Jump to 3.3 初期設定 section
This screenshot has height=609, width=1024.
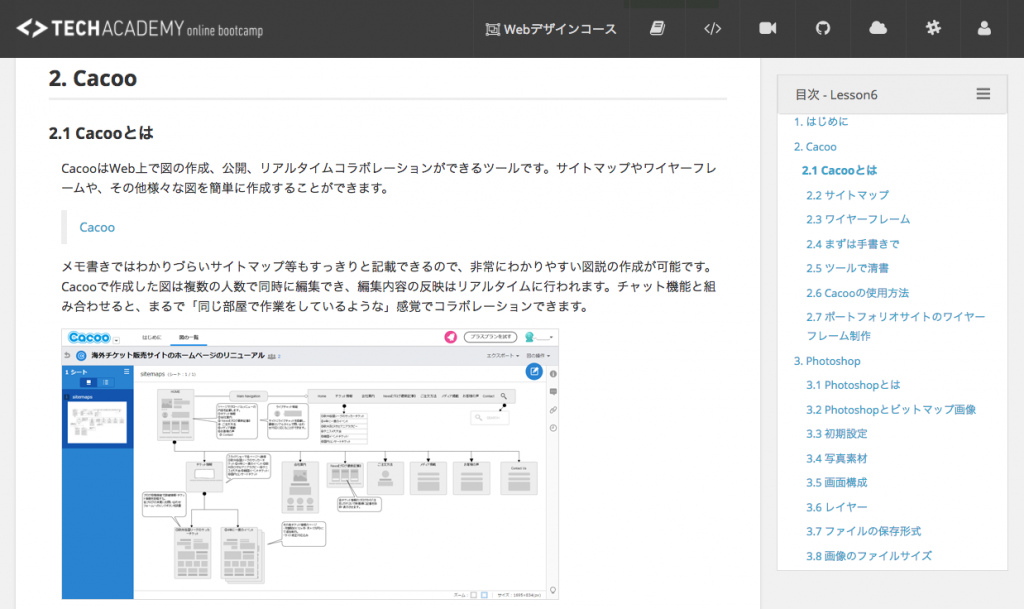[837, 434]
